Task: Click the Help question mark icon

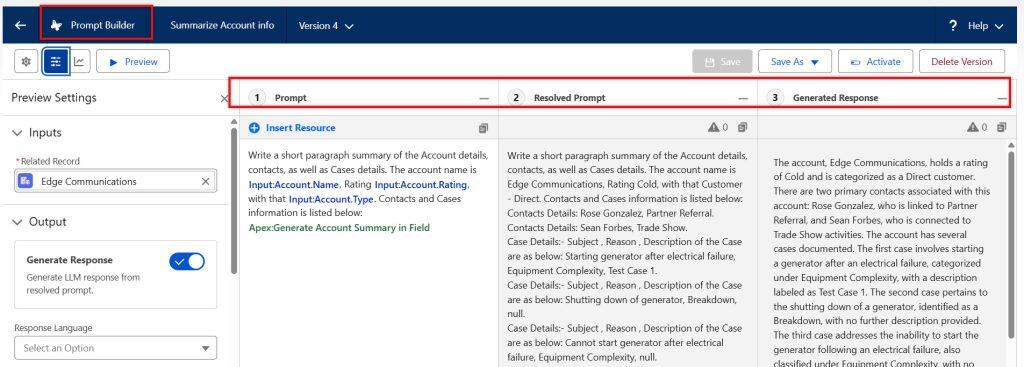Action: coord(953,25)
